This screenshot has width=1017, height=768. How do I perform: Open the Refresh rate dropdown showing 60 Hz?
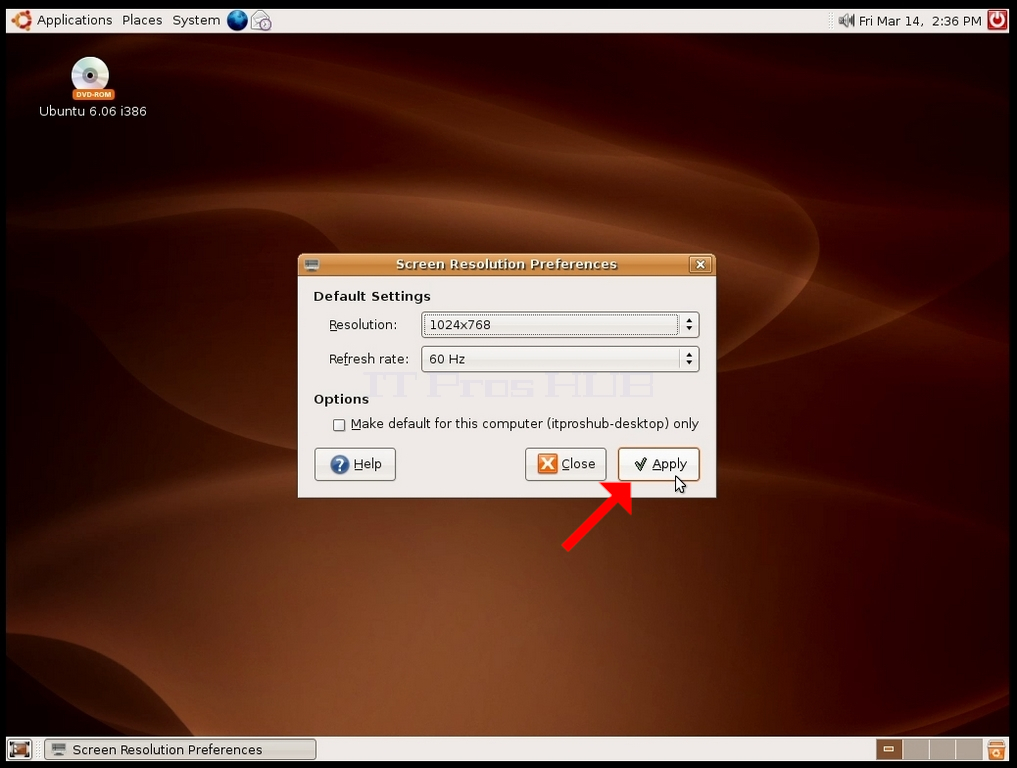tap(560, 359)
